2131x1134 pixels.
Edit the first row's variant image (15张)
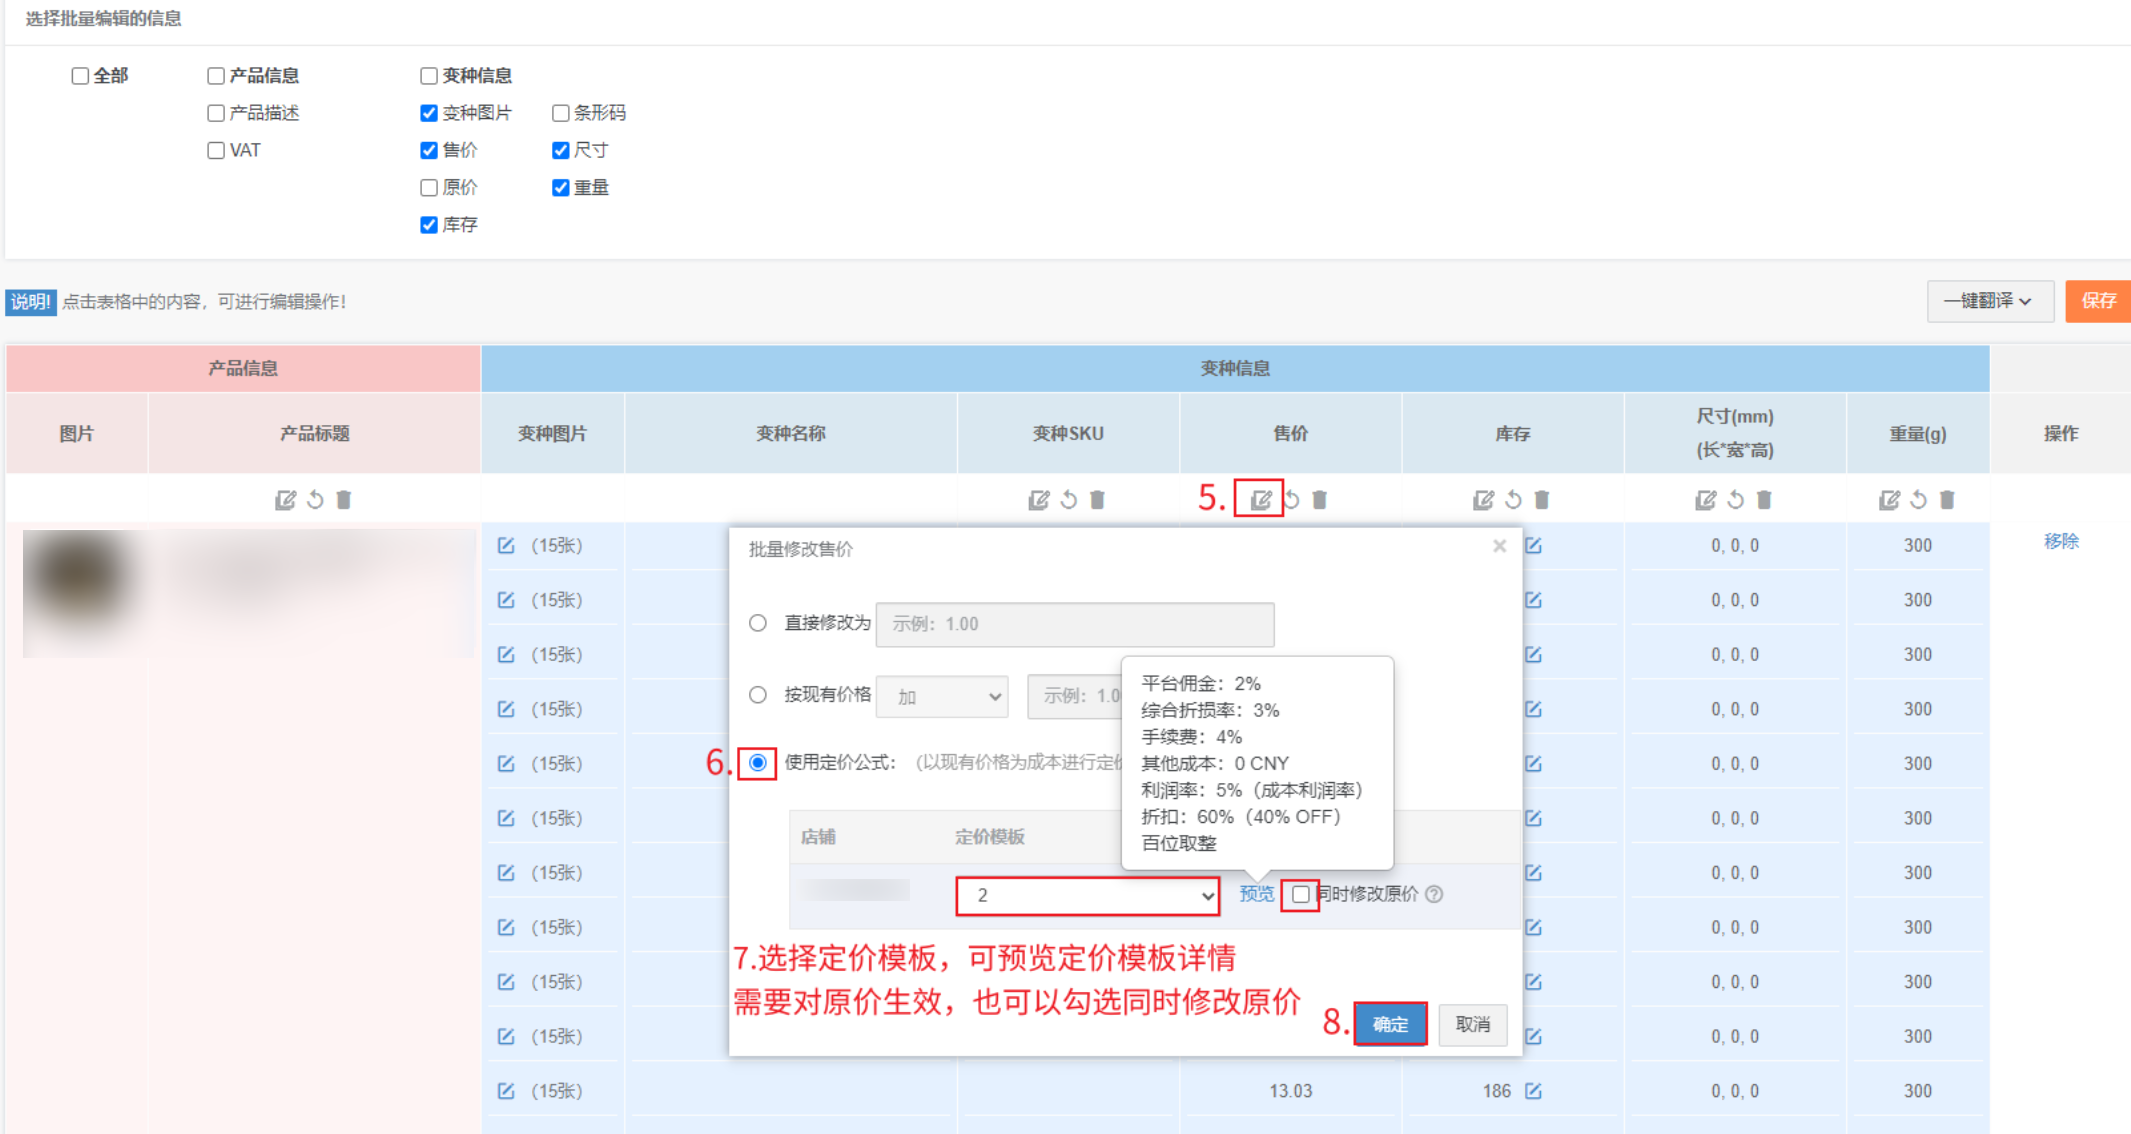pyautogui.click(x=506, y=545)
